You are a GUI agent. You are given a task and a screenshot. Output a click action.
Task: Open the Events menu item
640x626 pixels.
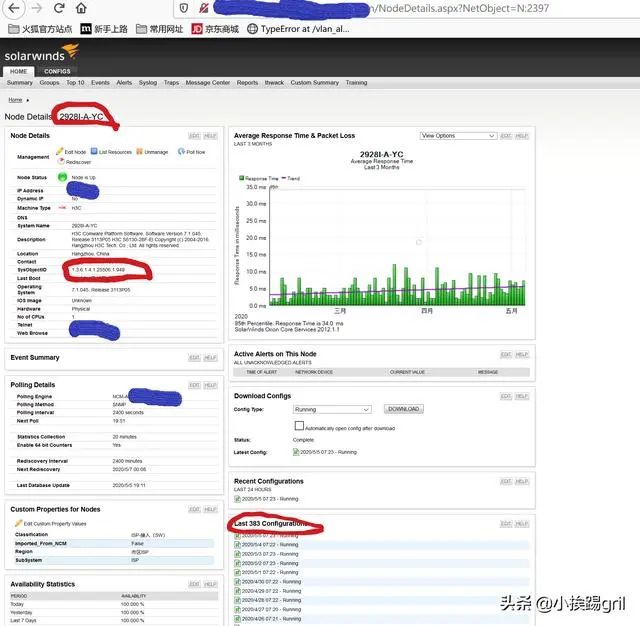pos(100,83)
